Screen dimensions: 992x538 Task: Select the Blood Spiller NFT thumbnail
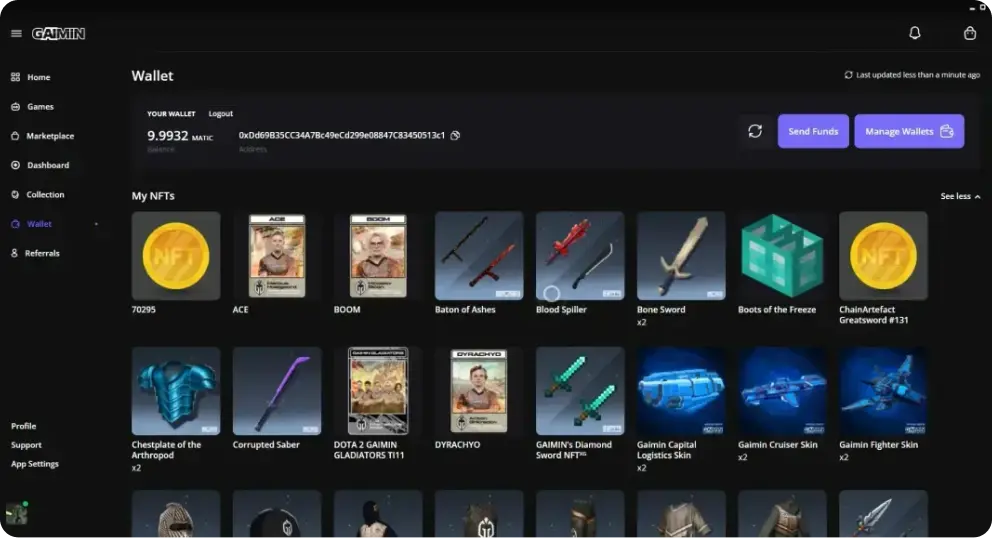[580, 256]
